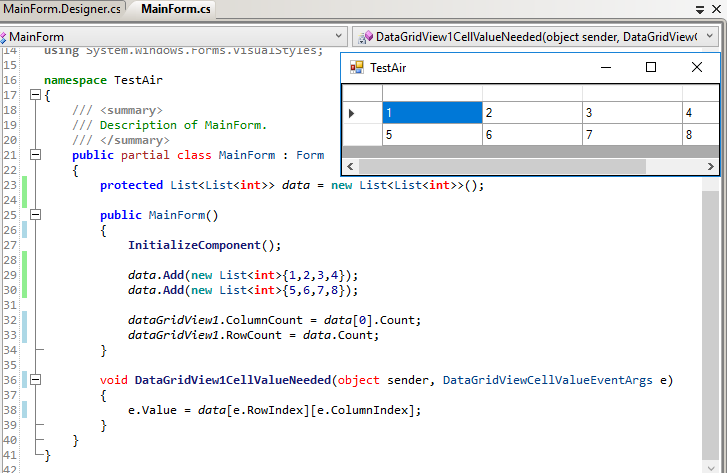Image resolution: width=727 pixels, height=473 pixels.
Task: Open the DataGridView1CellValueNeeded member dropdown
Action: point(709,36)
